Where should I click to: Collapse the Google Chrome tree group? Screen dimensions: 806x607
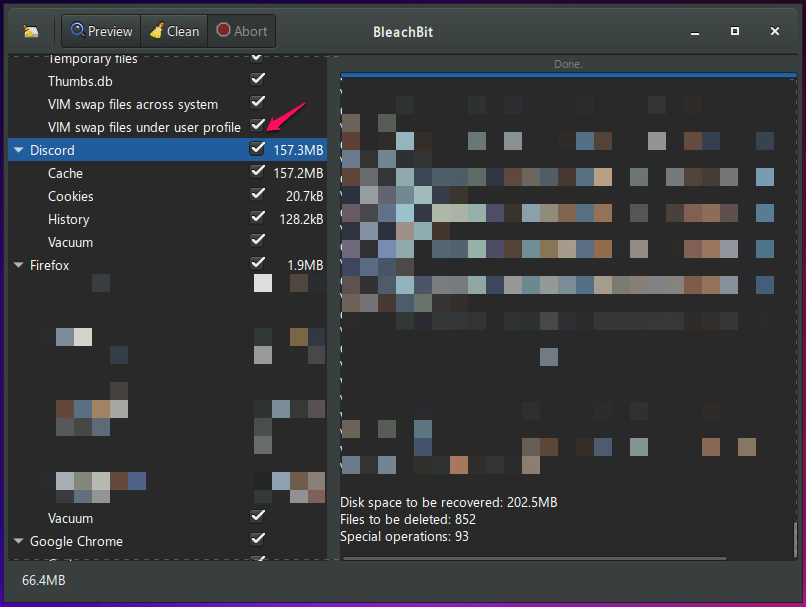coord(19,541)
